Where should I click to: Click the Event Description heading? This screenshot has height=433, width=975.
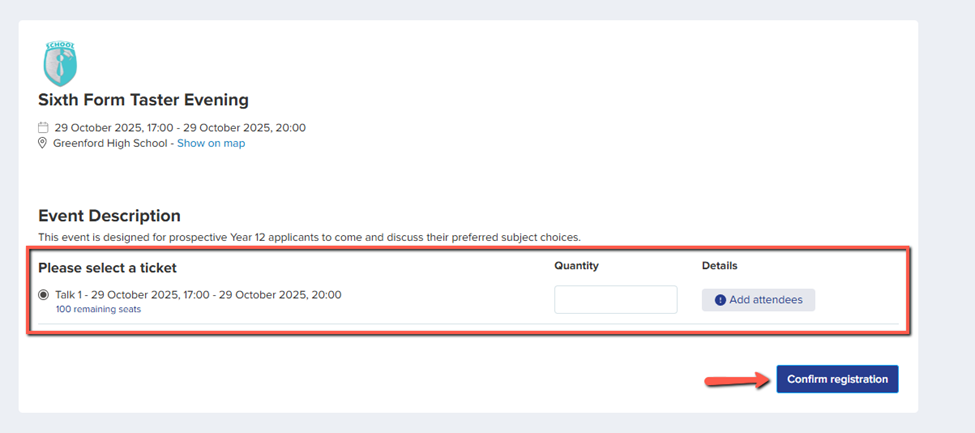[109, 216]
